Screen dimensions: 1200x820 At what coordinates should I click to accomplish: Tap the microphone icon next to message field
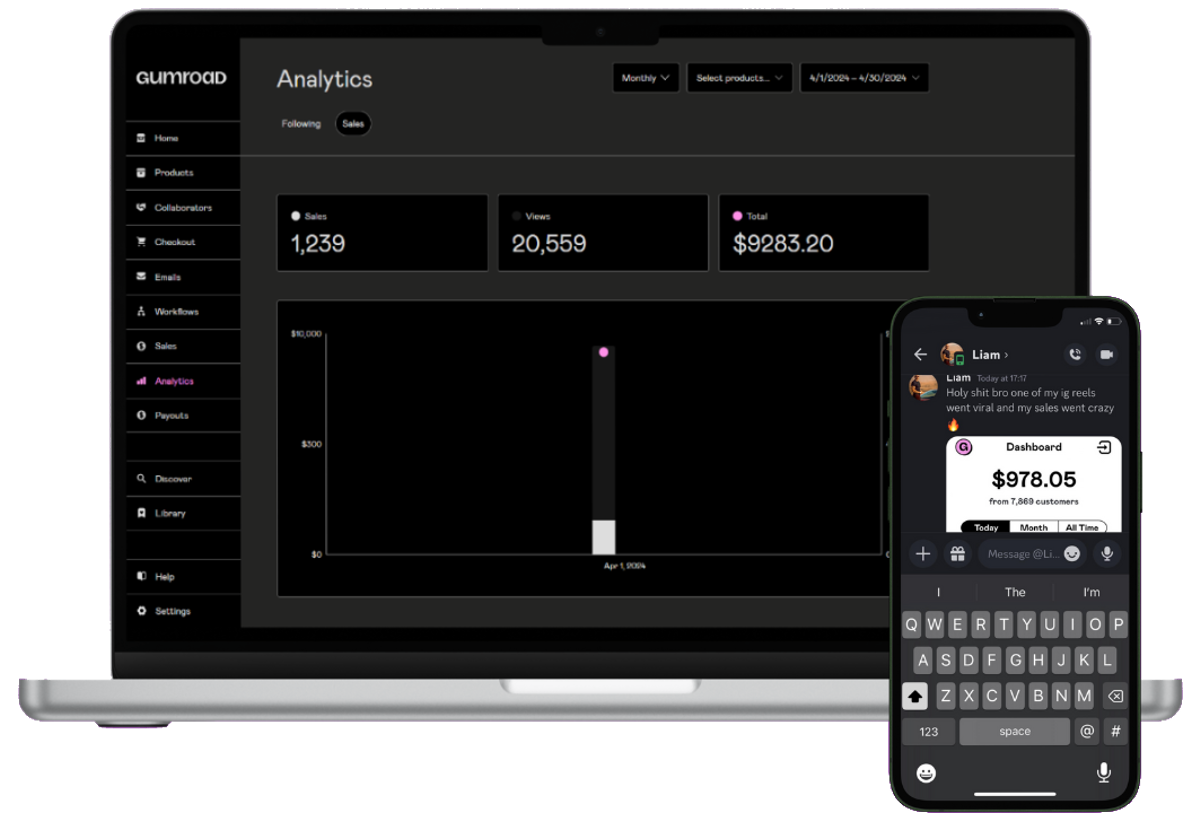[x=1107, y=553]
